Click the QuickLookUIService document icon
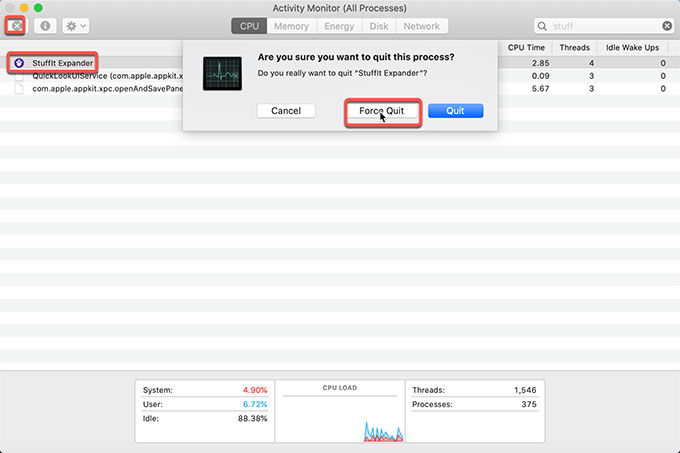680x453 pixels. 19,76
